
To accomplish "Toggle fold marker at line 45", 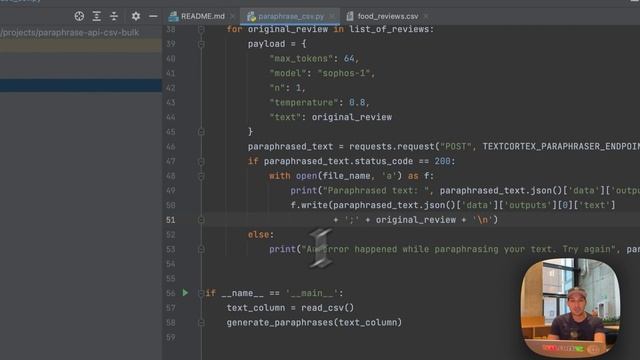I will pyautogui.click(x=201, y=132).
